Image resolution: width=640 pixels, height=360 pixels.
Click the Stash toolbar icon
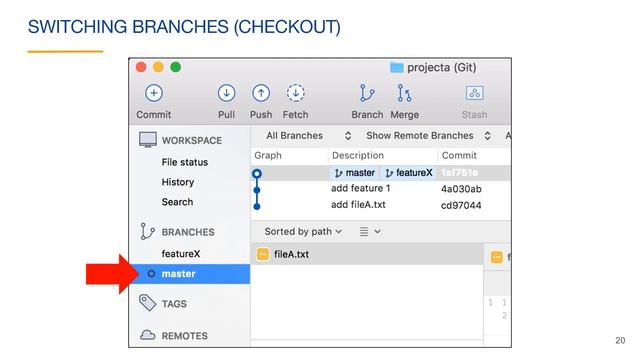(x=474, y=93)
